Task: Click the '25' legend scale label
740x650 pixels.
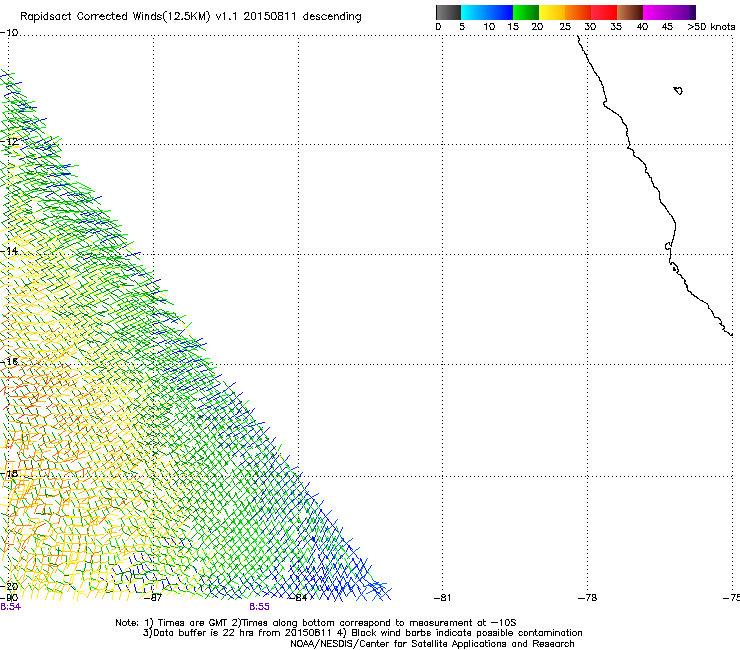Action: [565, 27]
